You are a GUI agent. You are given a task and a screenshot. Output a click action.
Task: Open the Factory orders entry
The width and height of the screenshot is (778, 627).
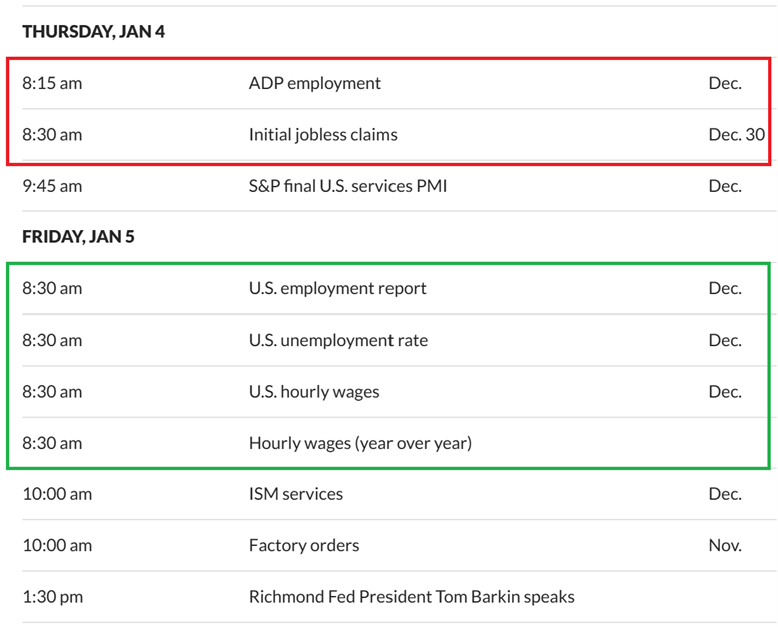(x=304, y=545)
